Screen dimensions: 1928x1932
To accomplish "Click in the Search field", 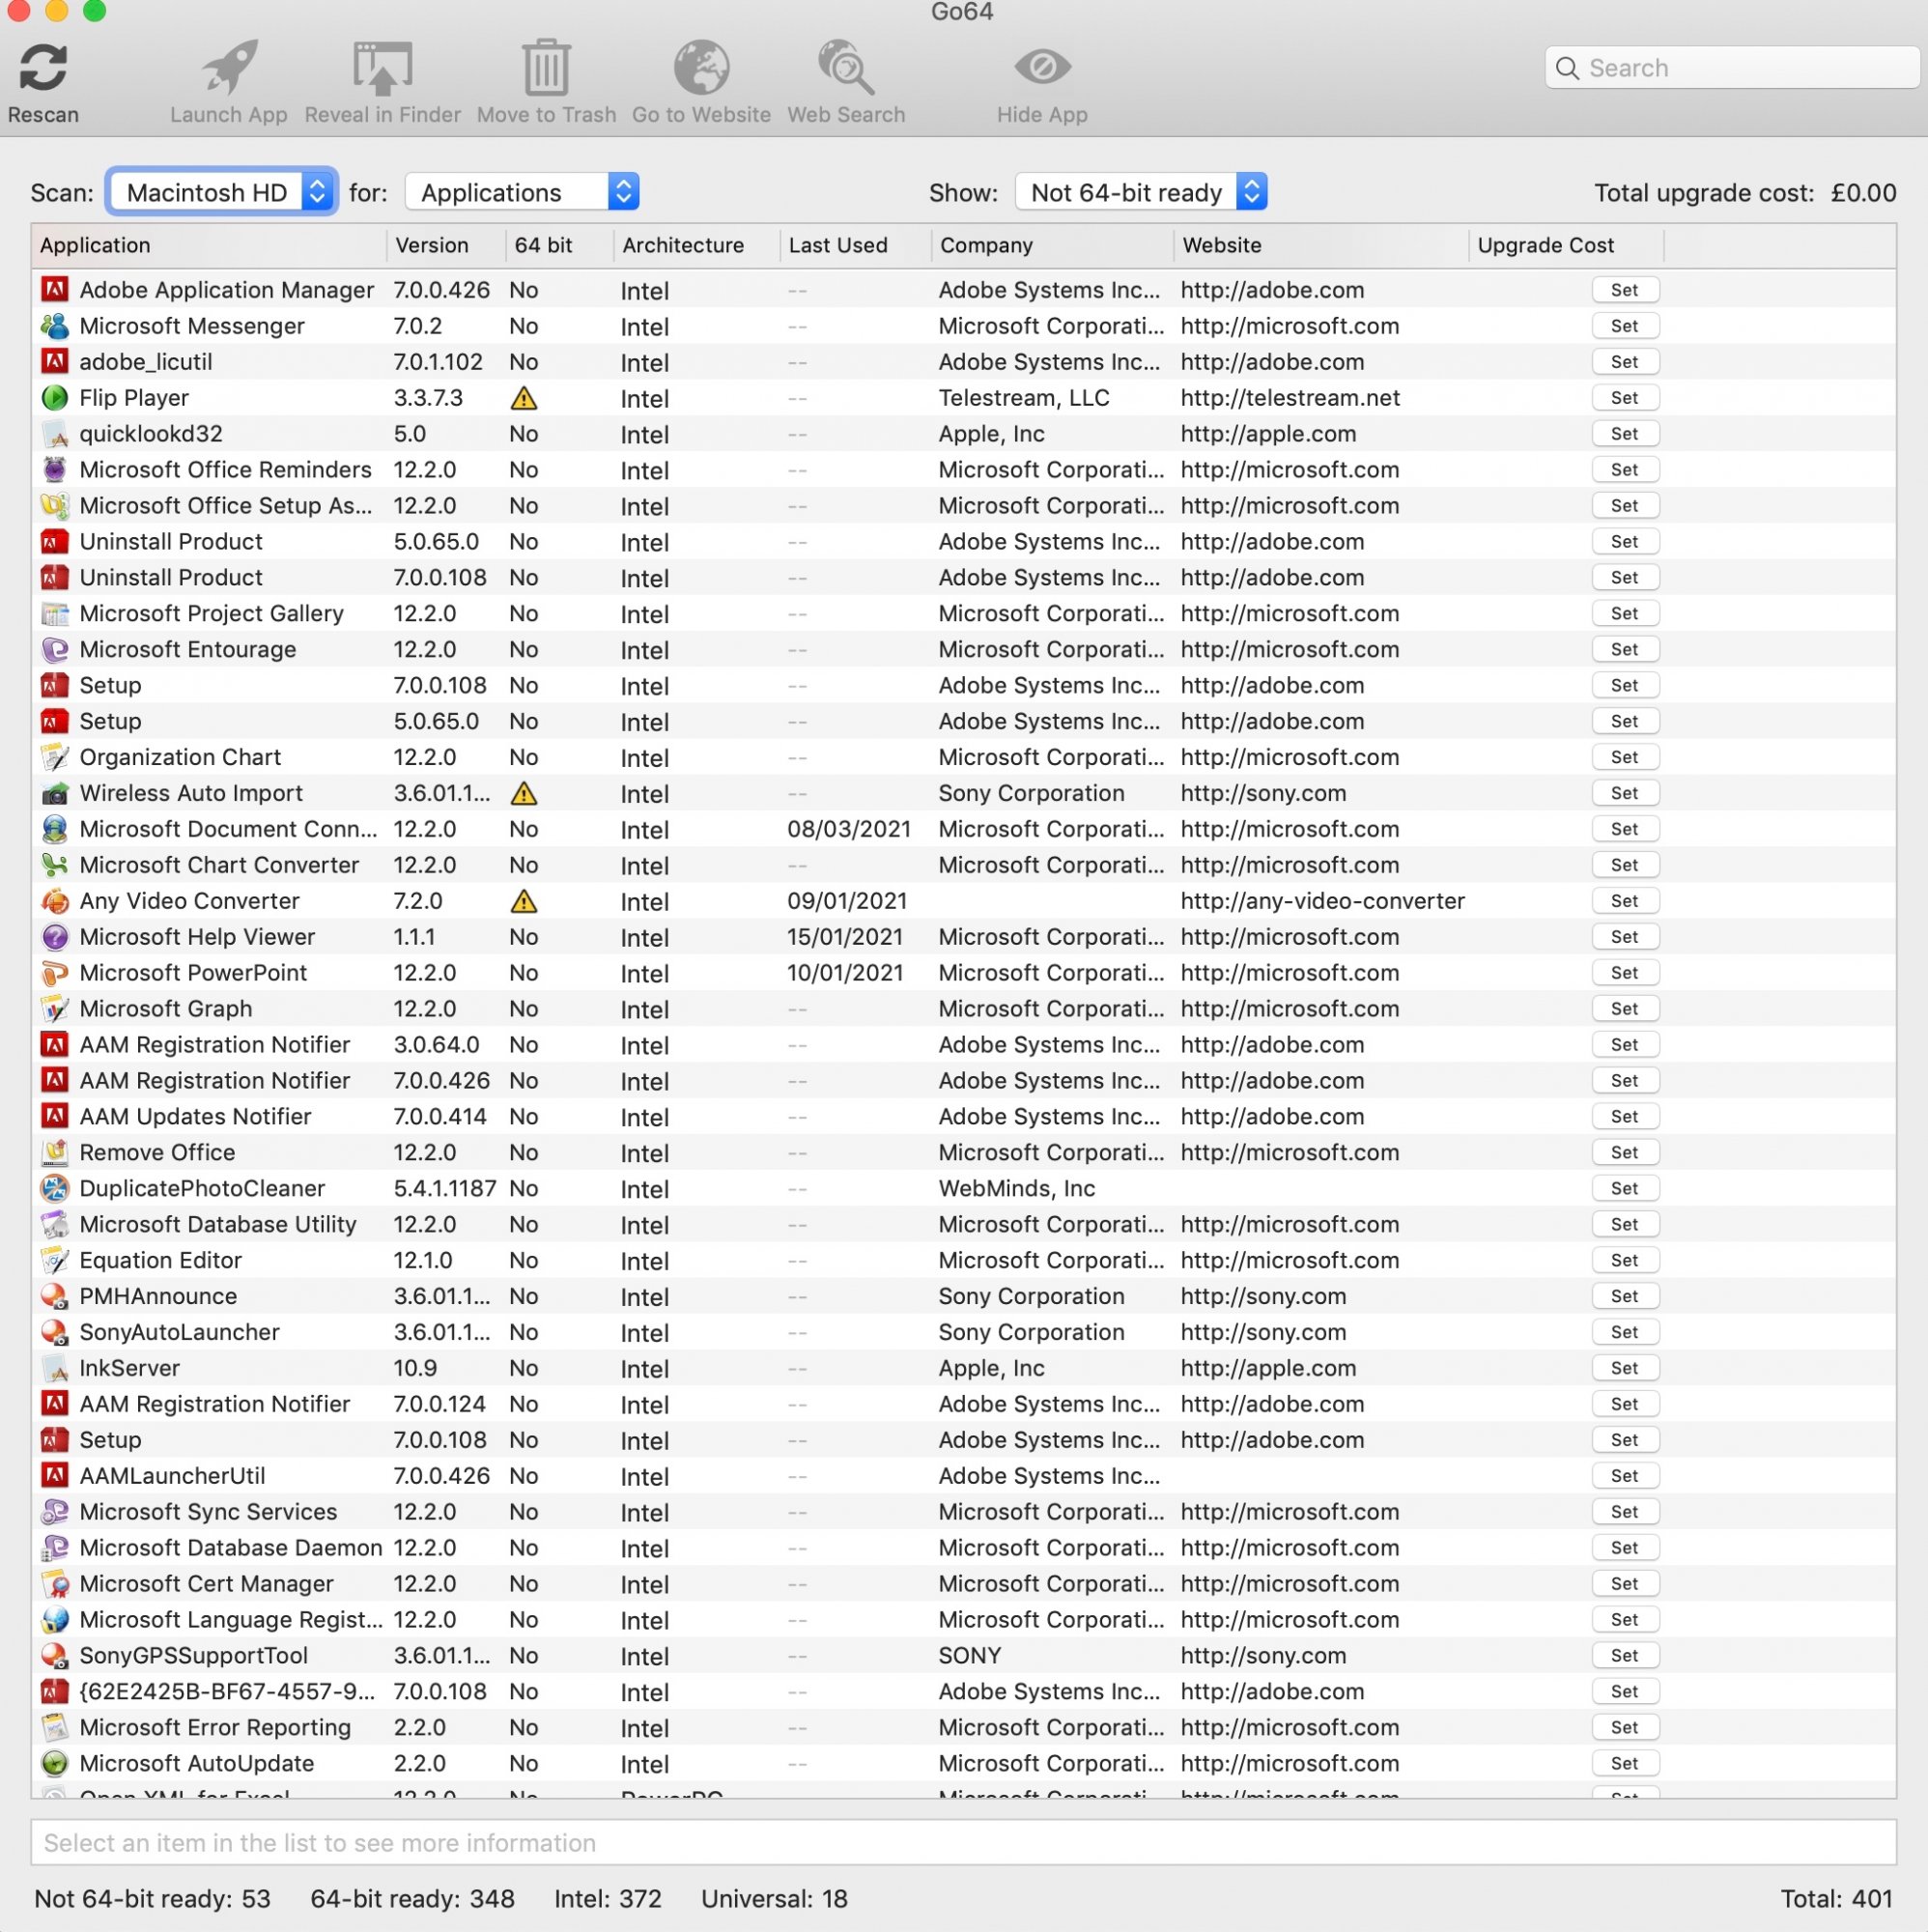I will point(1732,68).
